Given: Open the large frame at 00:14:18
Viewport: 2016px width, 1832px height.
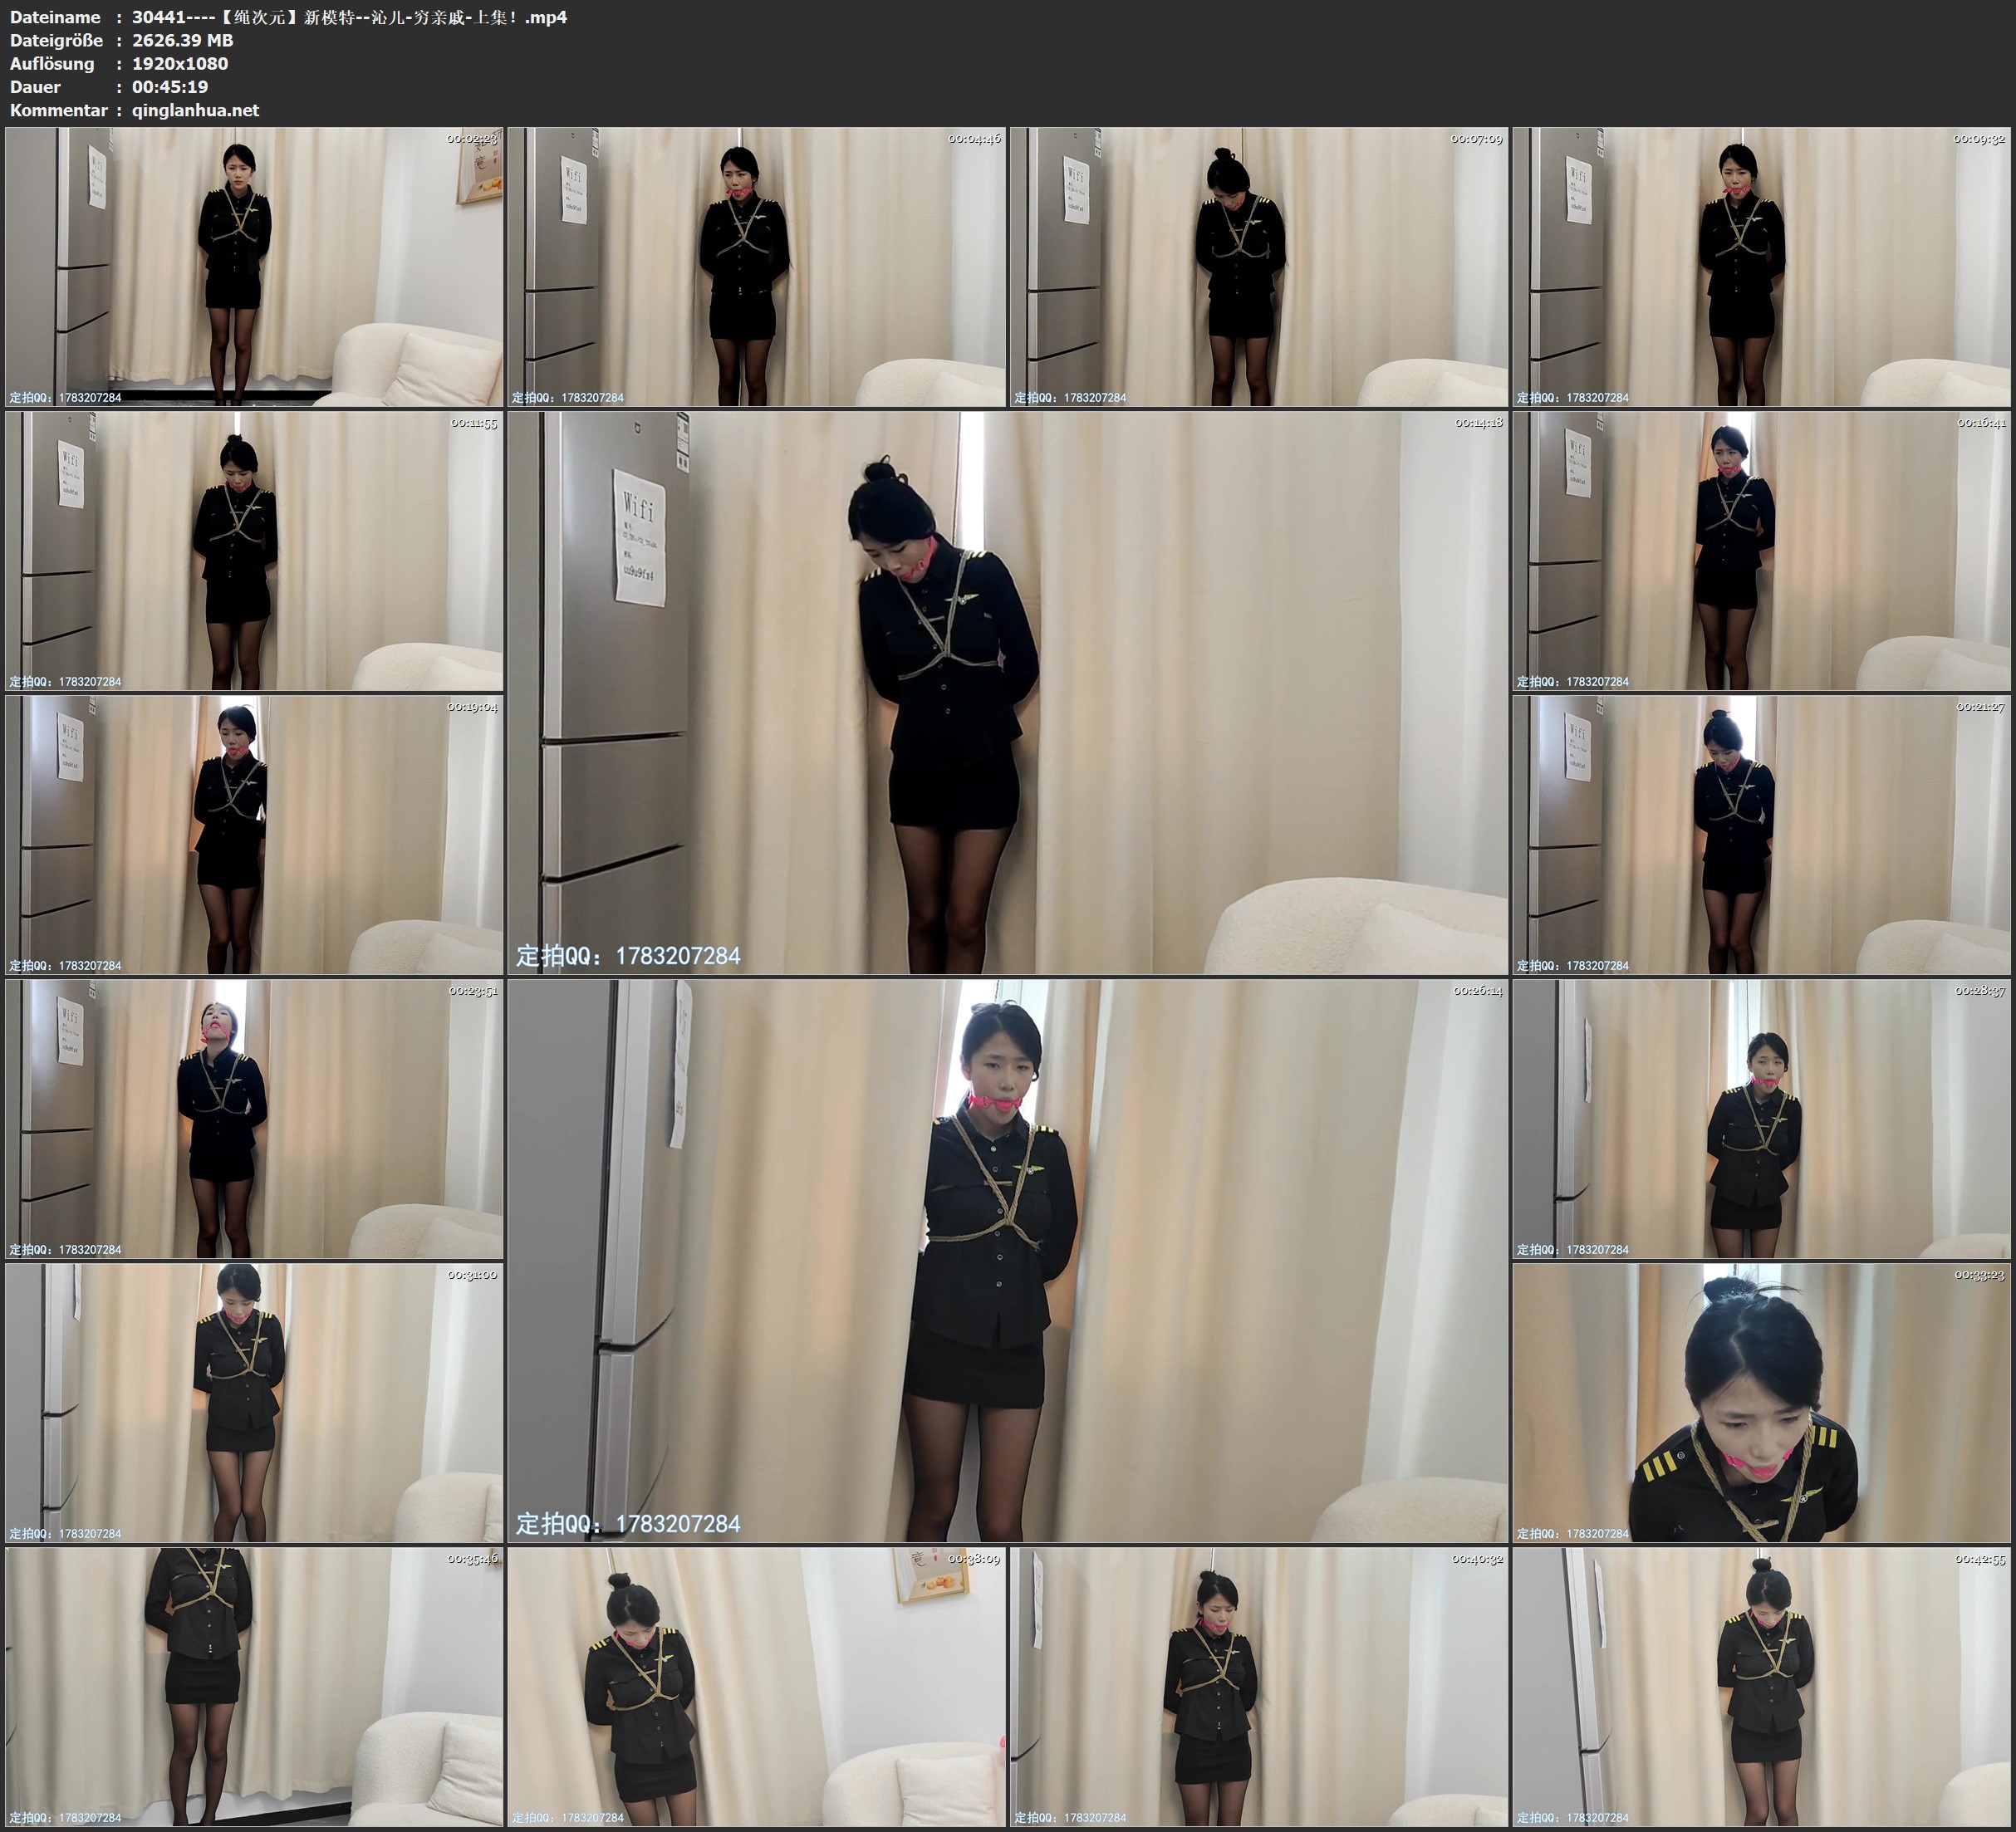Looking at the screenshot, I should (x=1007, y=692).
